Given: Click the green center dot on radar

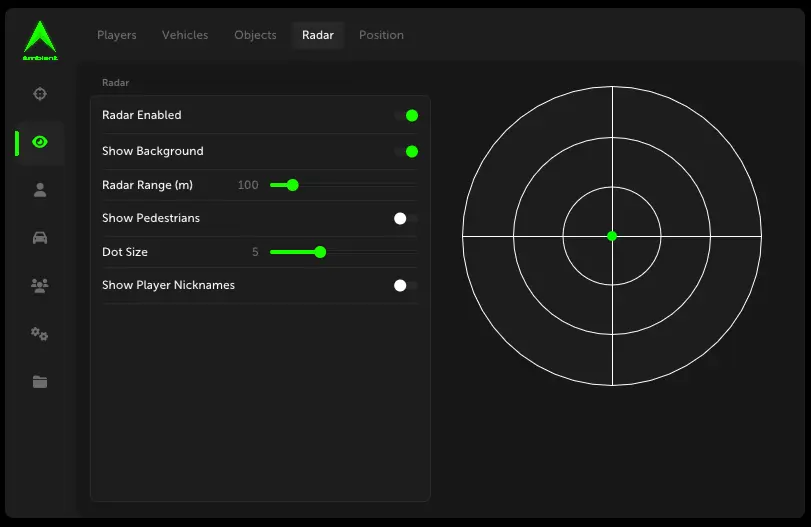Looking at the screenshot, I should click(x=612, y=236).
